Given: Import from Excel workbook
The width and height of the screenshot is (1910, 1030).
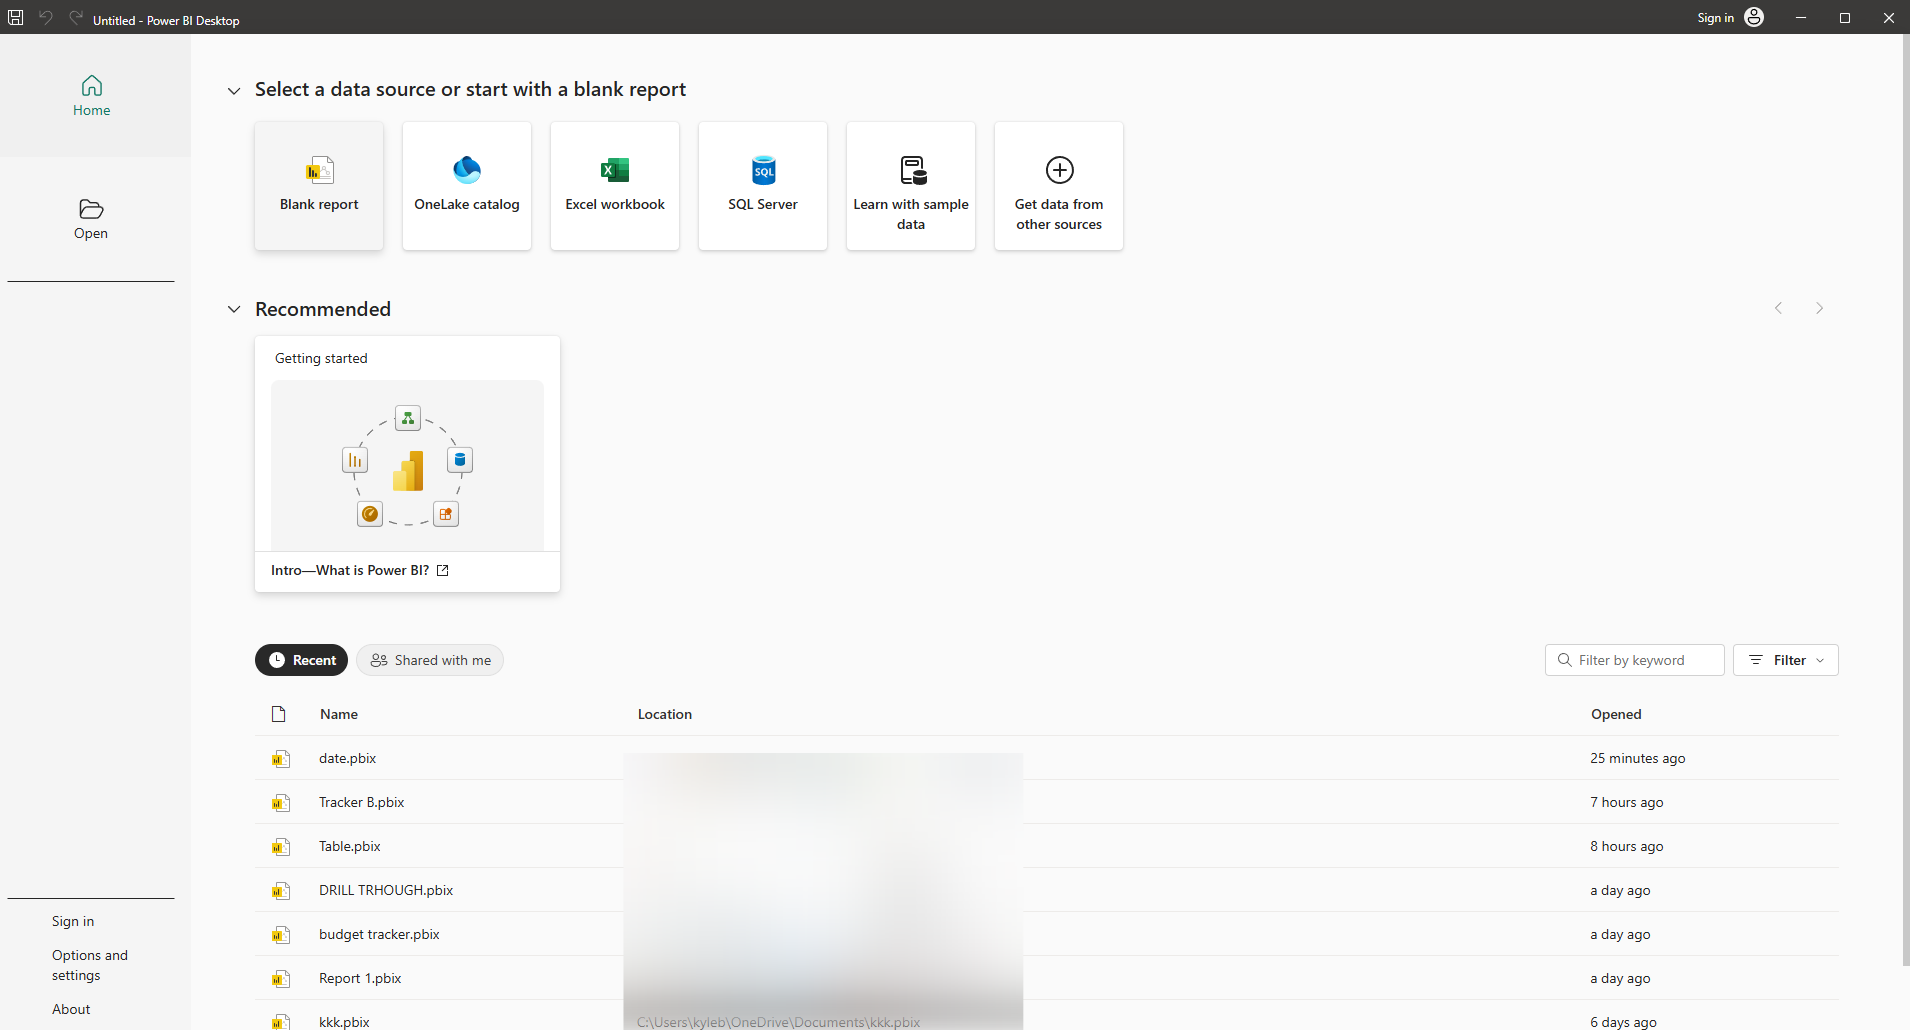Looking at the screenshot, I should coord(615,186).
